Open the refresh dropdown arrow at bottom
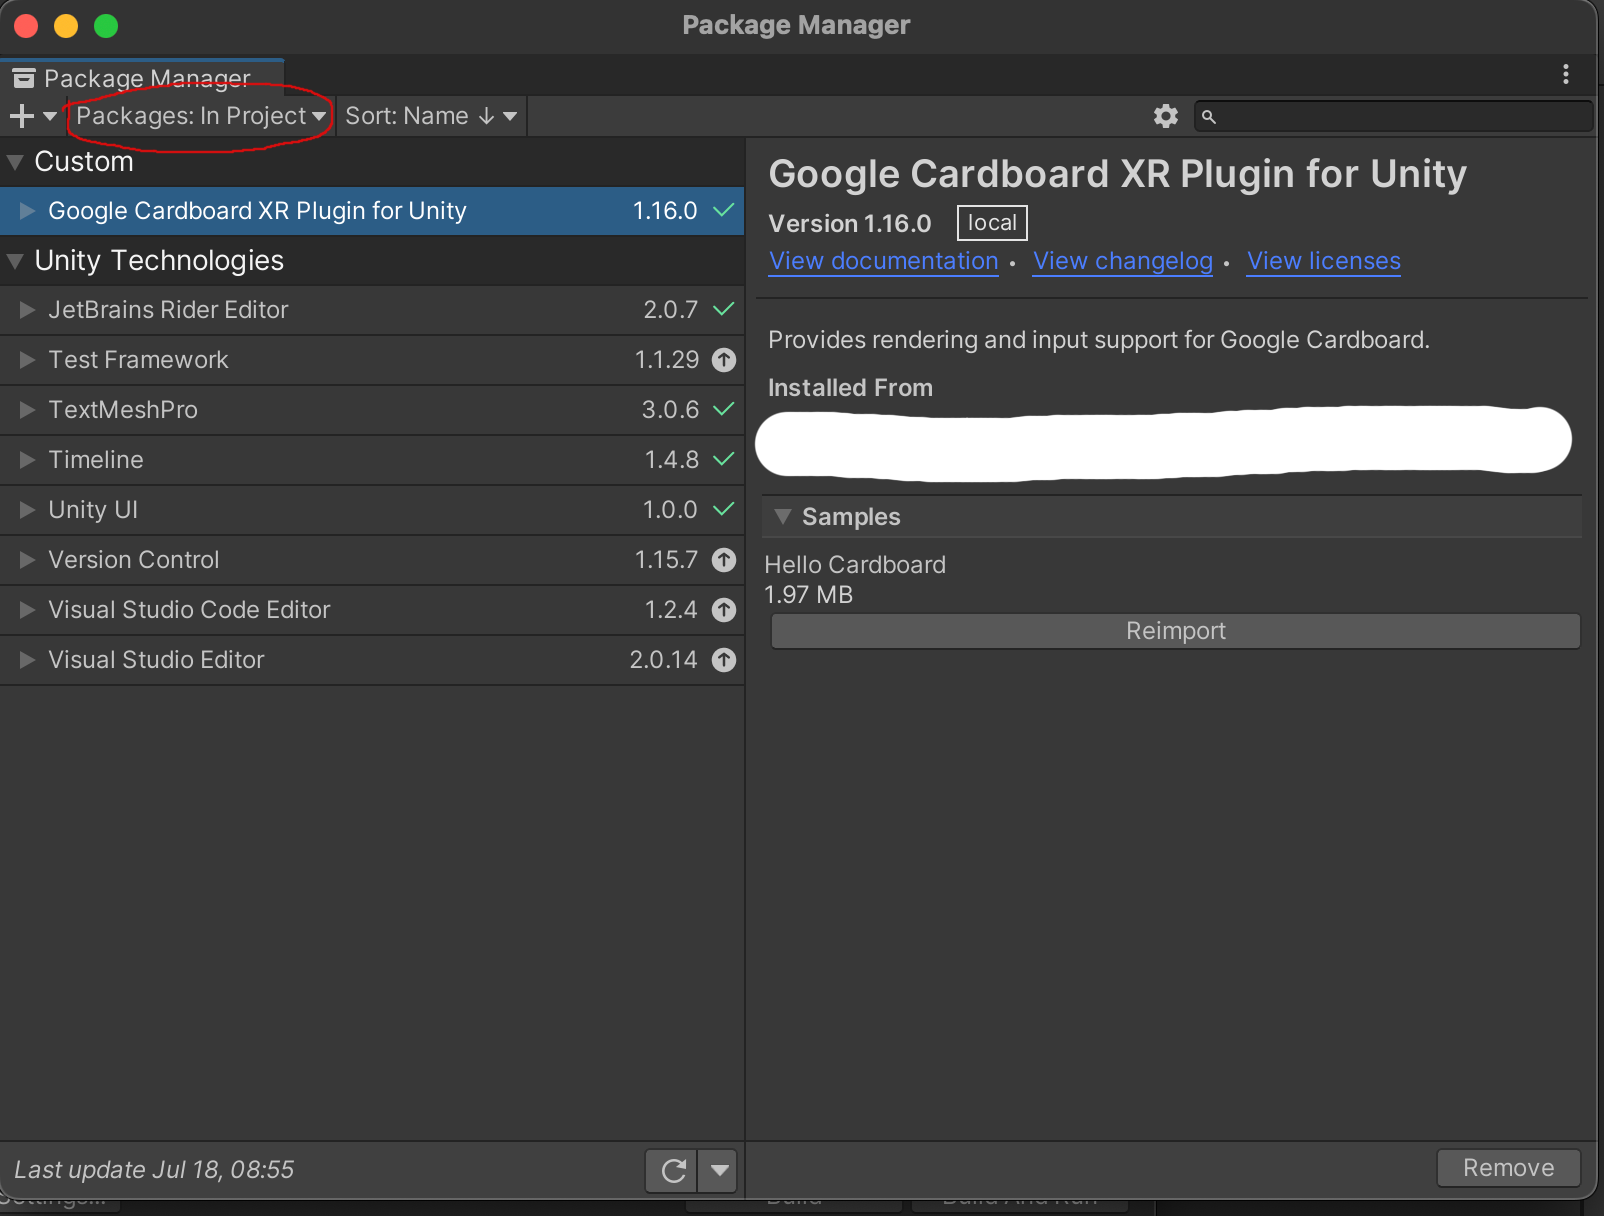The height and width of the screenshot is (1216, 1604). pos(717,1170)
